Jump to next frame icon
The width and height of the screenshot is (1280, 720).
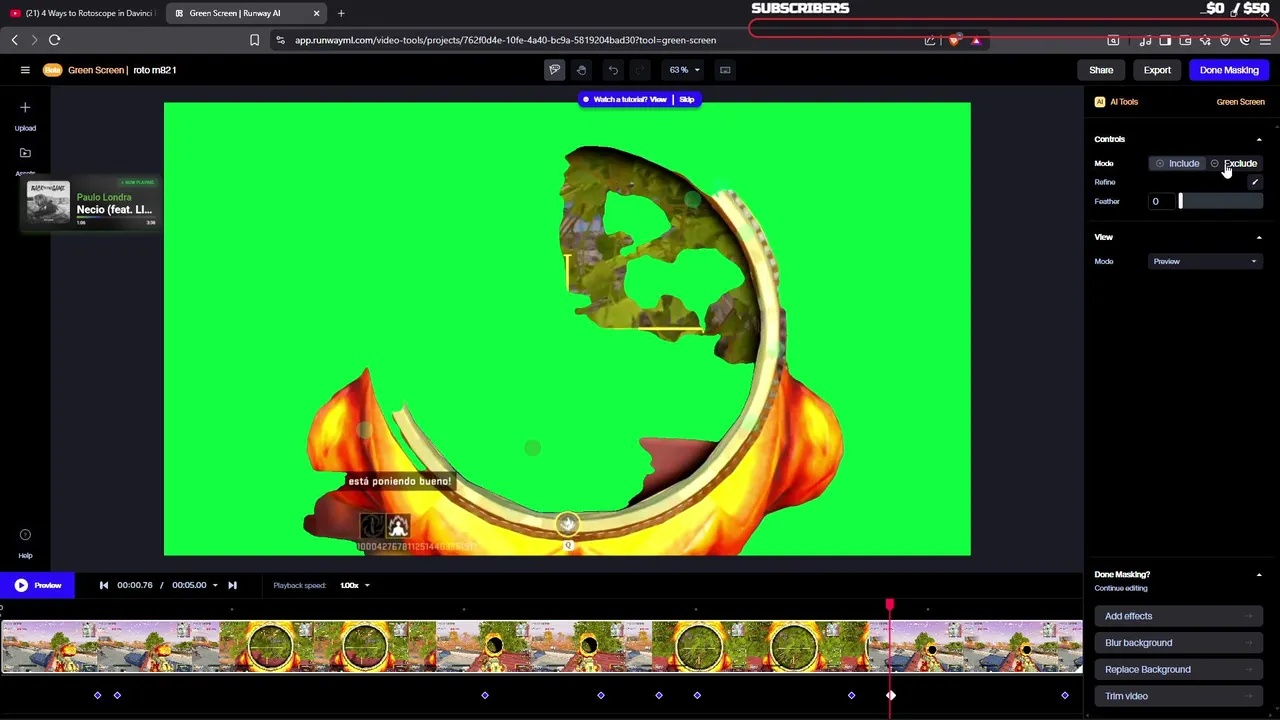pos(232,585)
